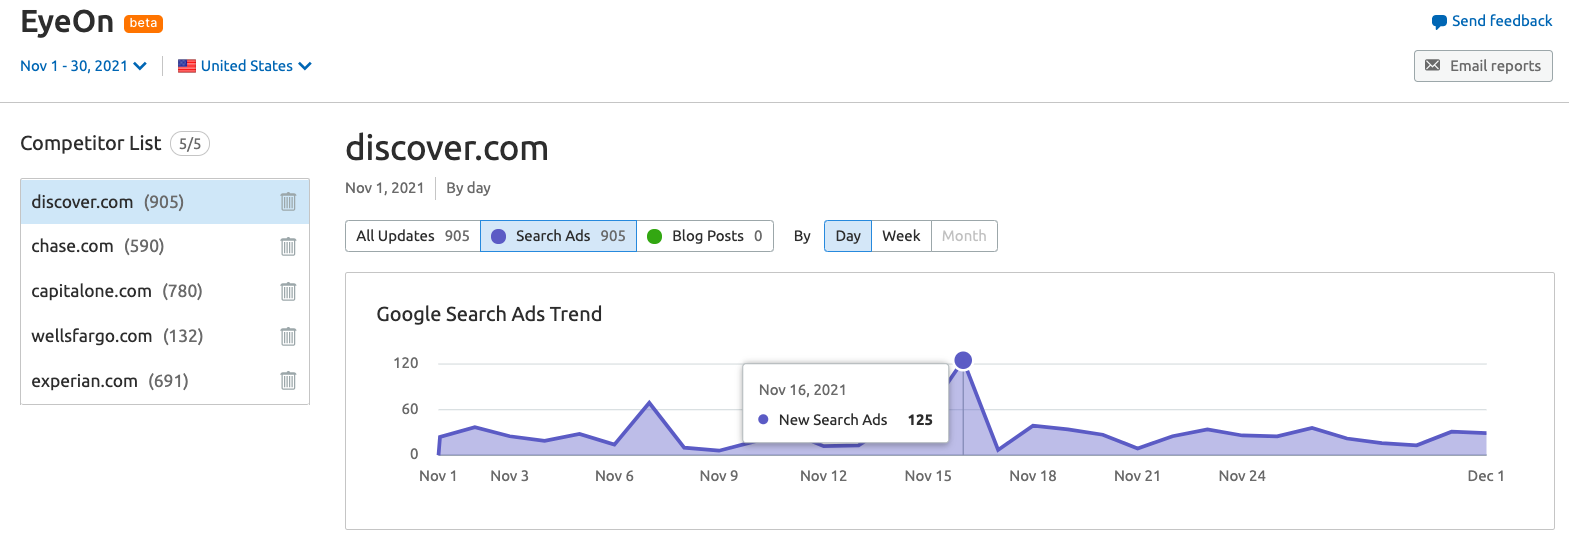This screenshot has width=1569, height=540.
Task: Click the tooltip value 125
Action: click(x=920, y=420)
